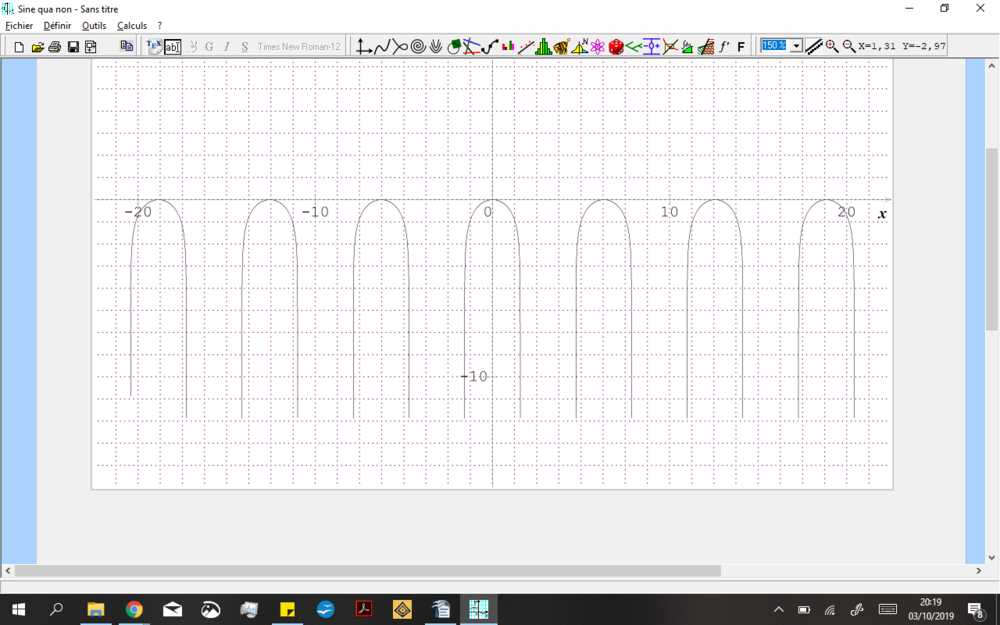Print the graph using the printer icon
The image size is (1000, 625).
tap(55, 47)
